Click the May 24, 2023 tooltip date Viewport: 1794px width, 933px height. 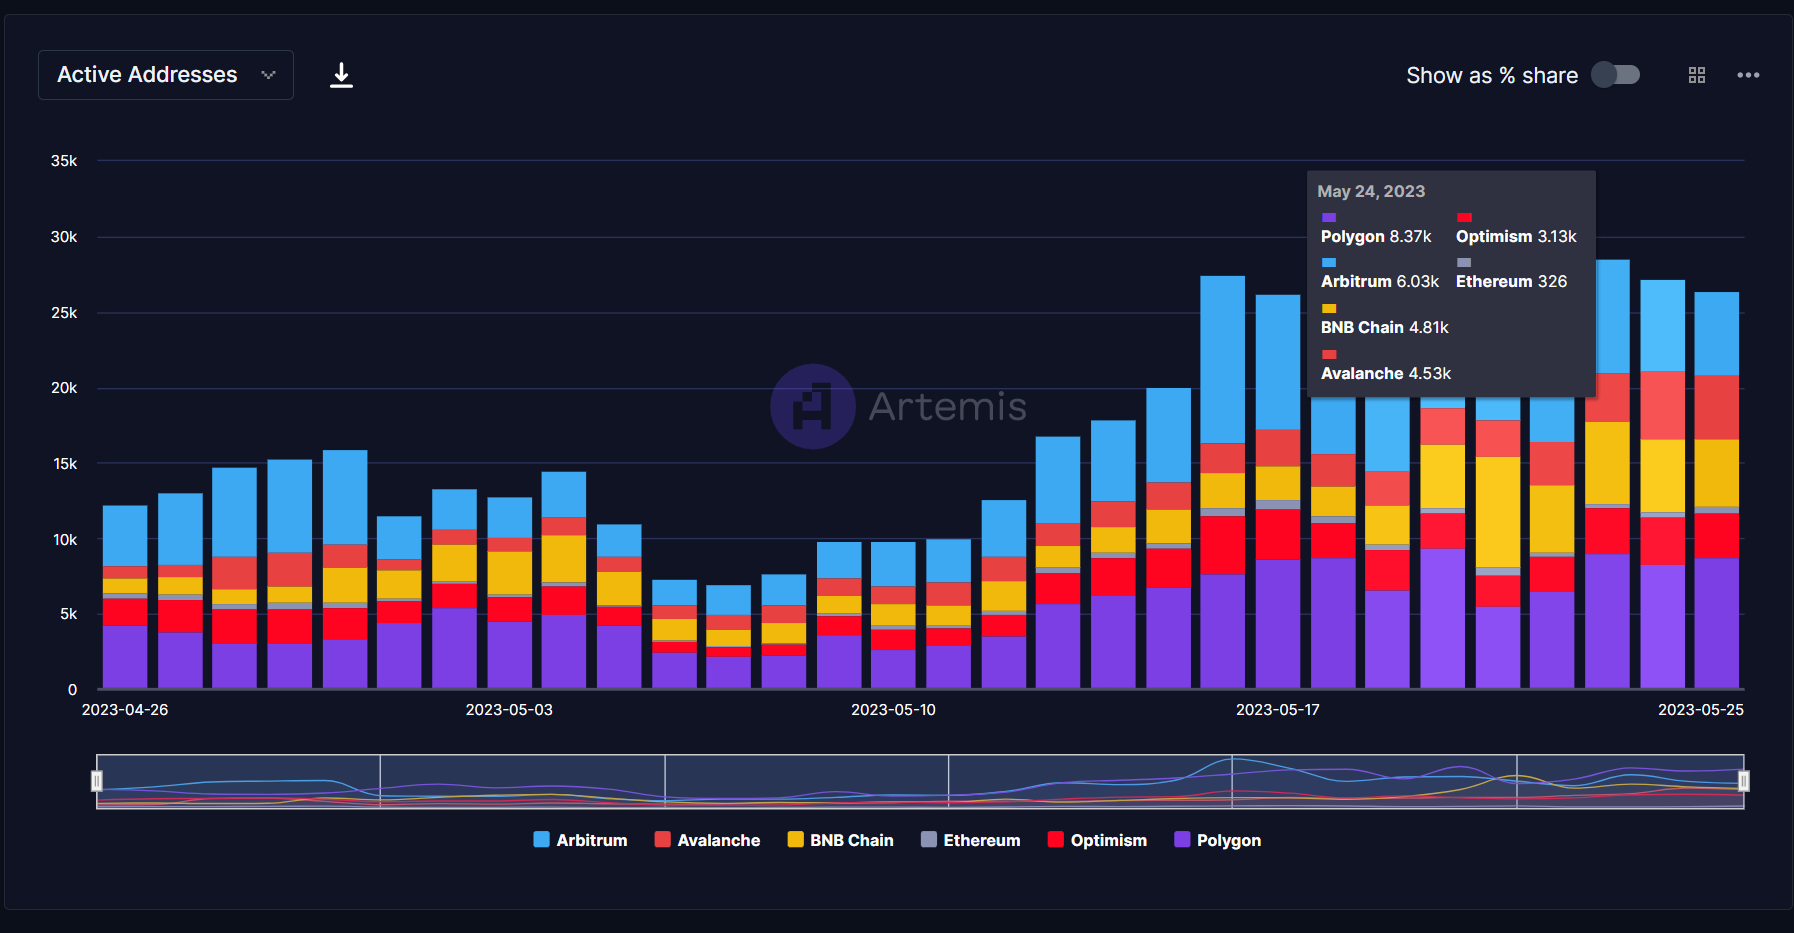pos(1371,191)
